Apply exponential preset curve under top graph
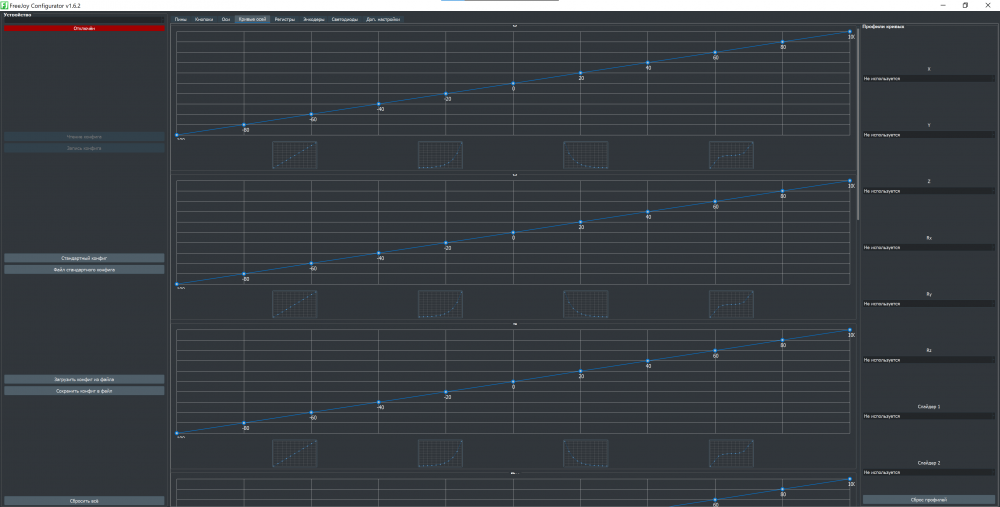The height and width of the screenshot is (507, 1000). pyautogui.click(x=440, y=155)
